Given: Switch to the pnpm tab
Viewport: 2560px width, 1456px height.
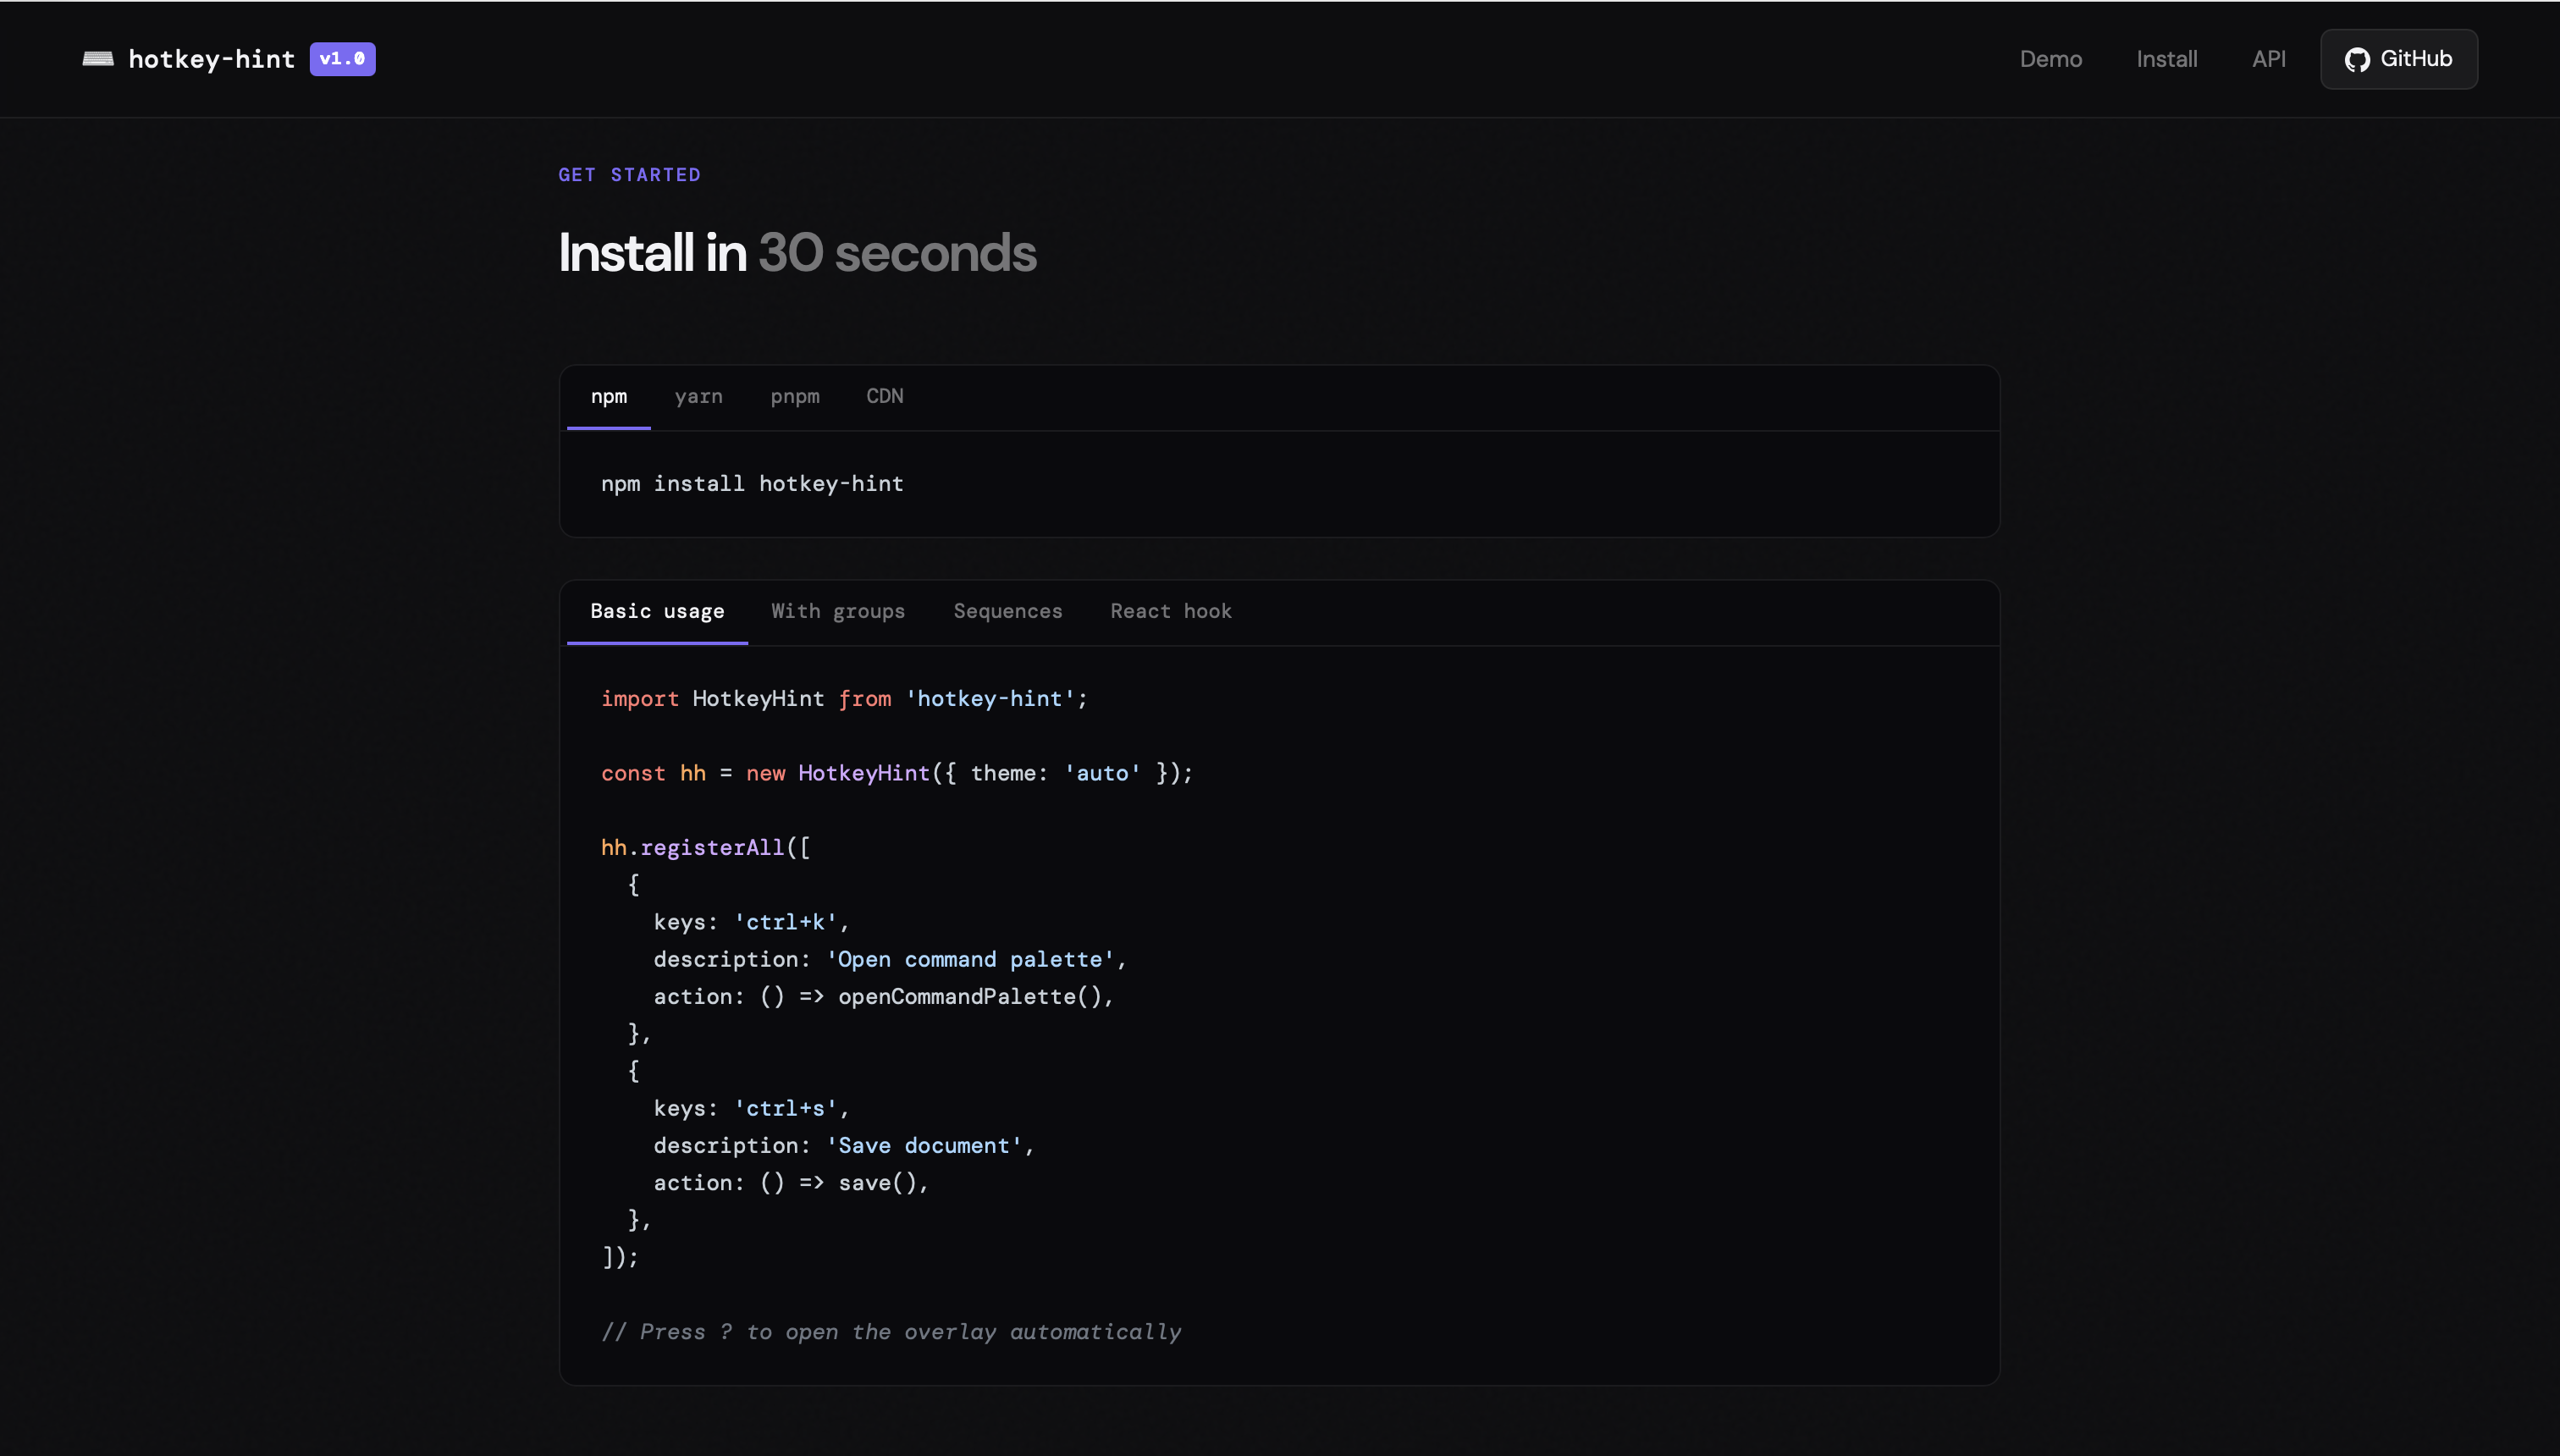Looking at the screenshot, I should pyautogui.click(x=795, y=396).
